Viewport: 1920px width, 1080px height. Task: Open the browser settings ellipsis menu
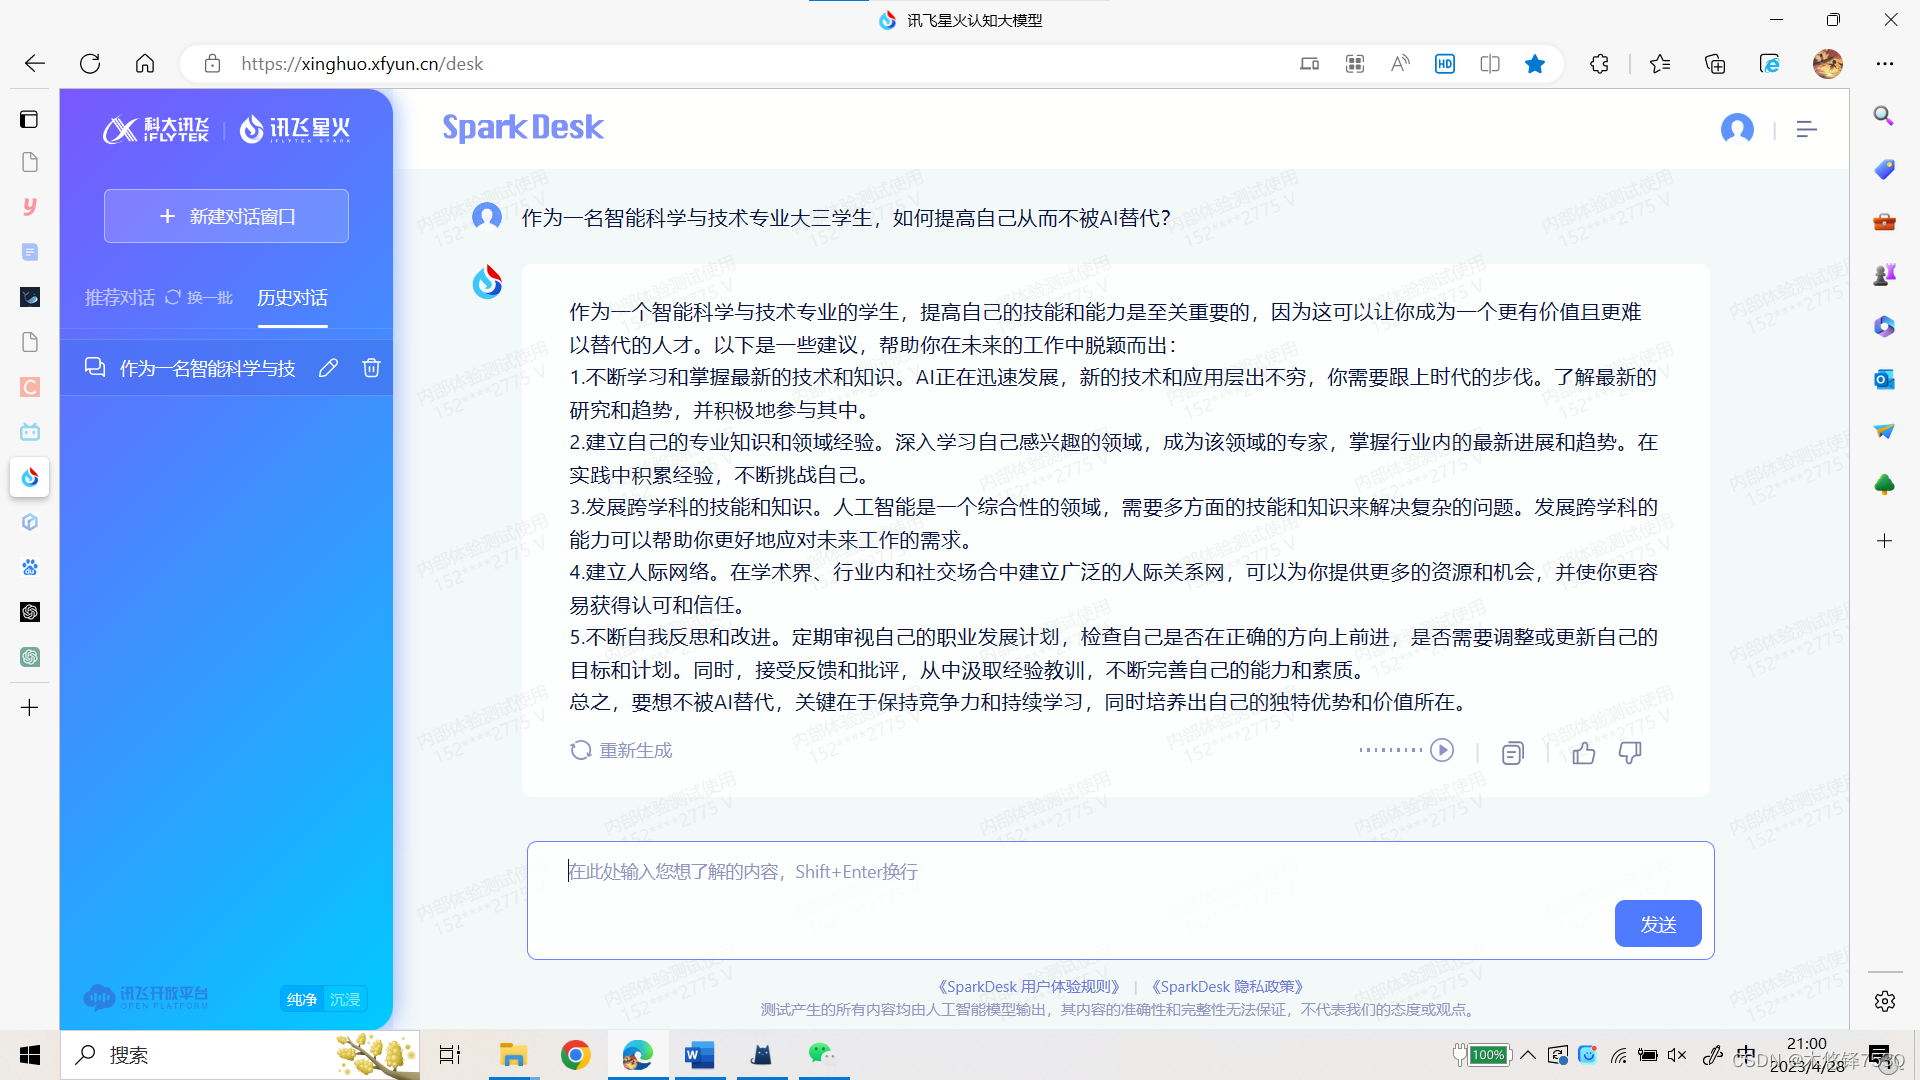pyautogui.click(x=1884, y=63)
